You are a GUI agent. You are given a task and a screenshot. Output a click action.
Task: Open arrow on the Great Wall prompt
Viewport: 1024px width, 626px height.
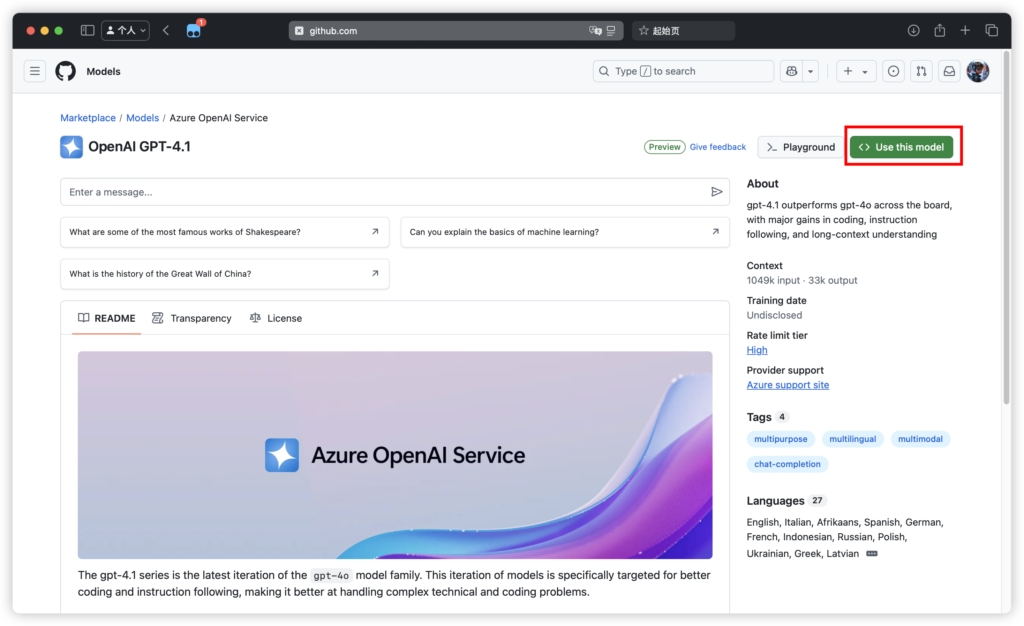(x=375, y=274)
